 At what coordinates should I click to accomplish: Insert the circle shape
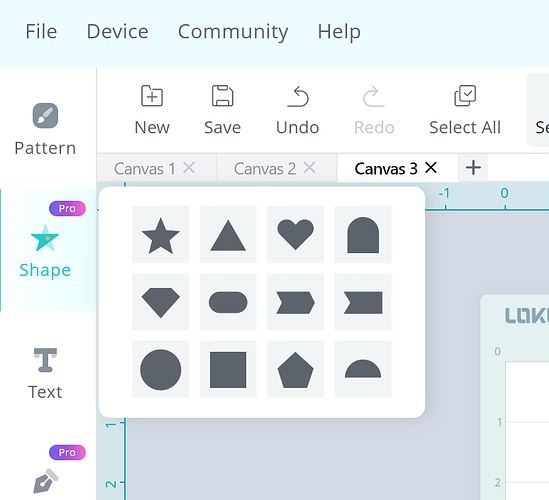click(160, 369)
